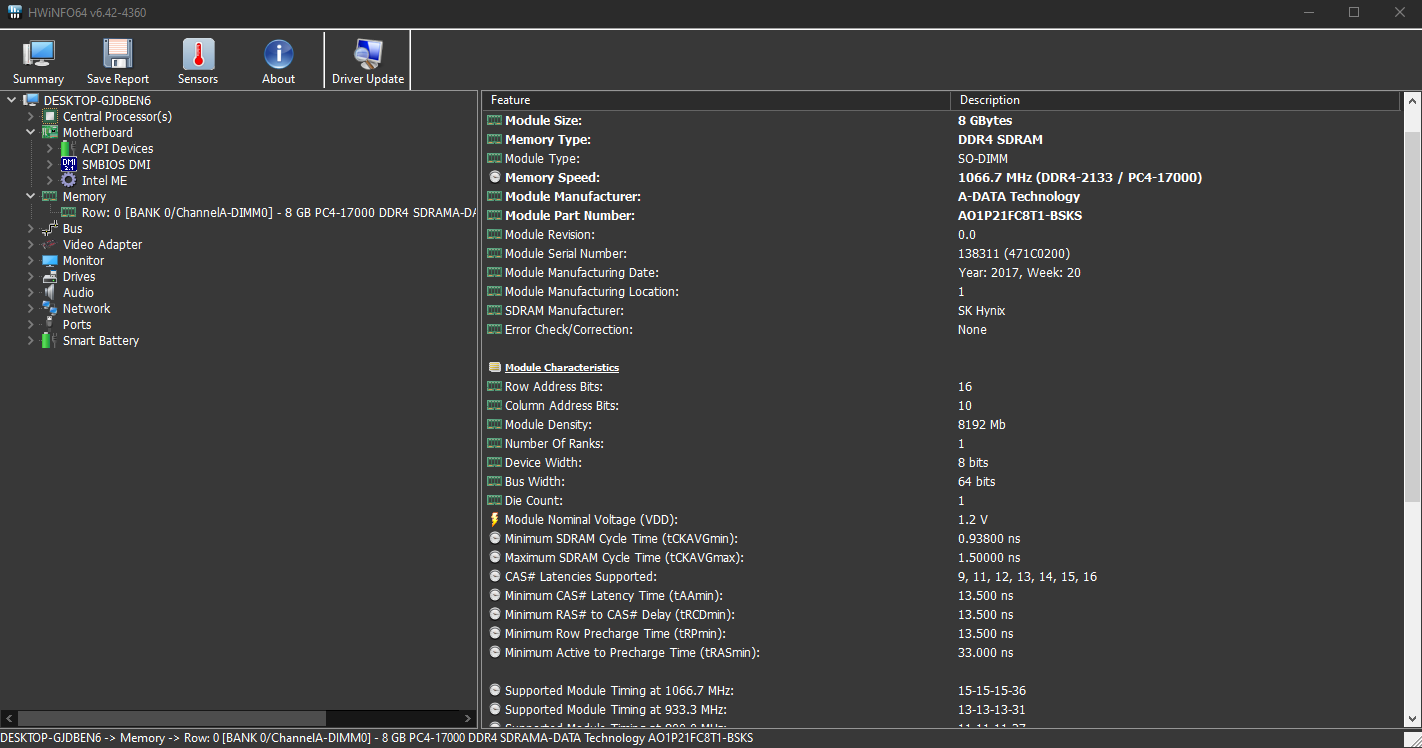Click the Module Serial Number value 138311
This screenshot has height=748, width=1422.
pos(1014,253)
